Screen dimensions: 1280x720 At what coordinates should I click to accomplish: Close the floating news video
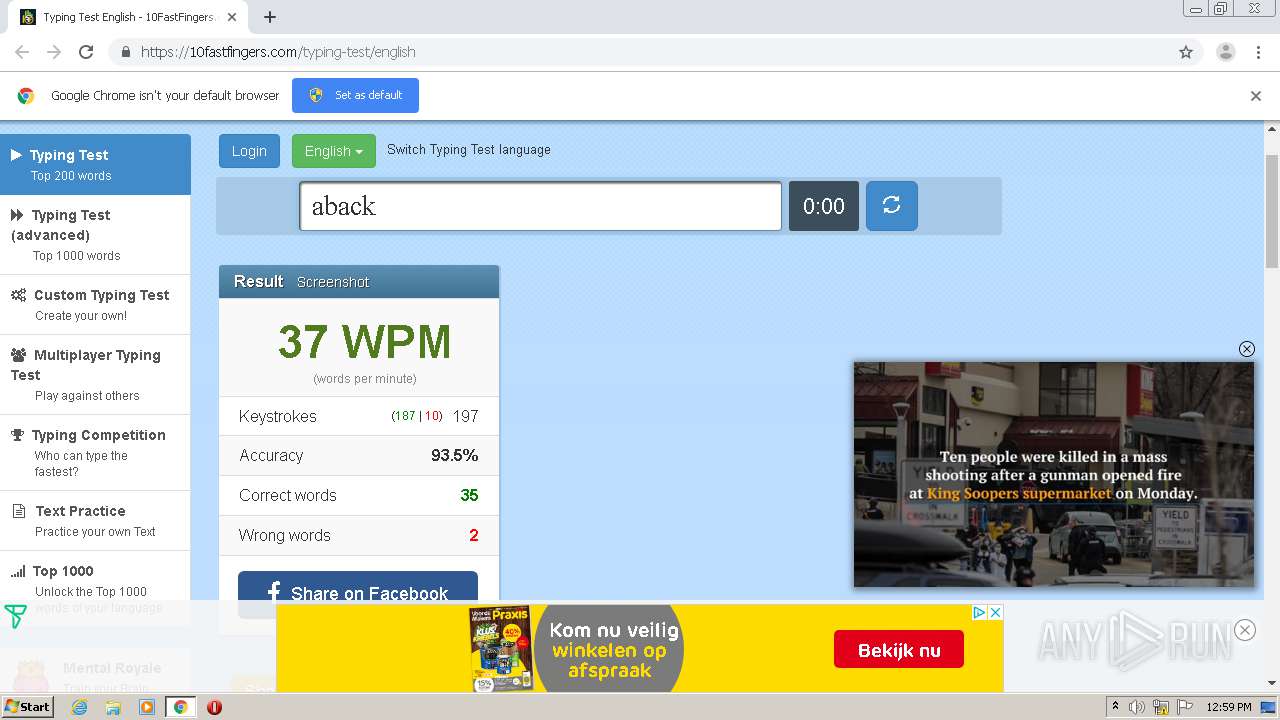[x=1246, y=349]
